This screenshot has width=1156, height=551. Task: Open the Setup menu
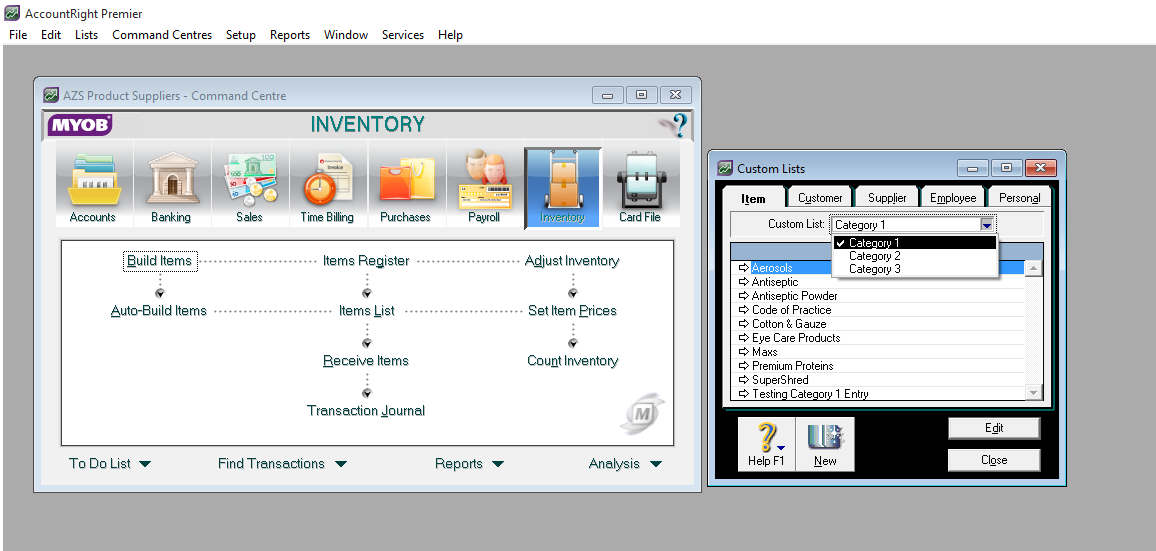tap(241, 35)
